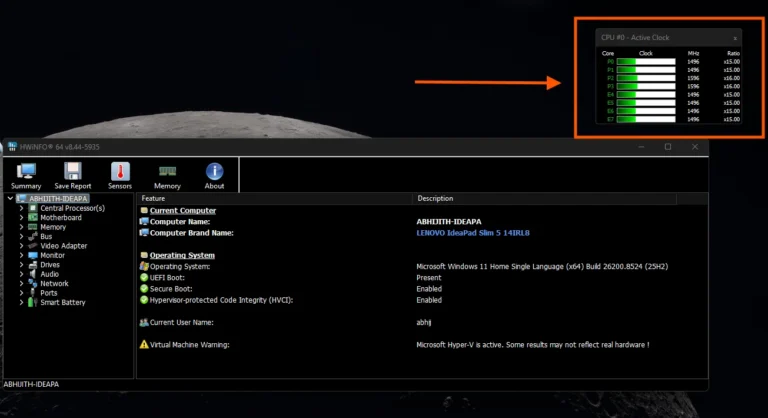768x418 pixels.
Task: Open the Summary toolbar button
Action: [x=26, y=176]
